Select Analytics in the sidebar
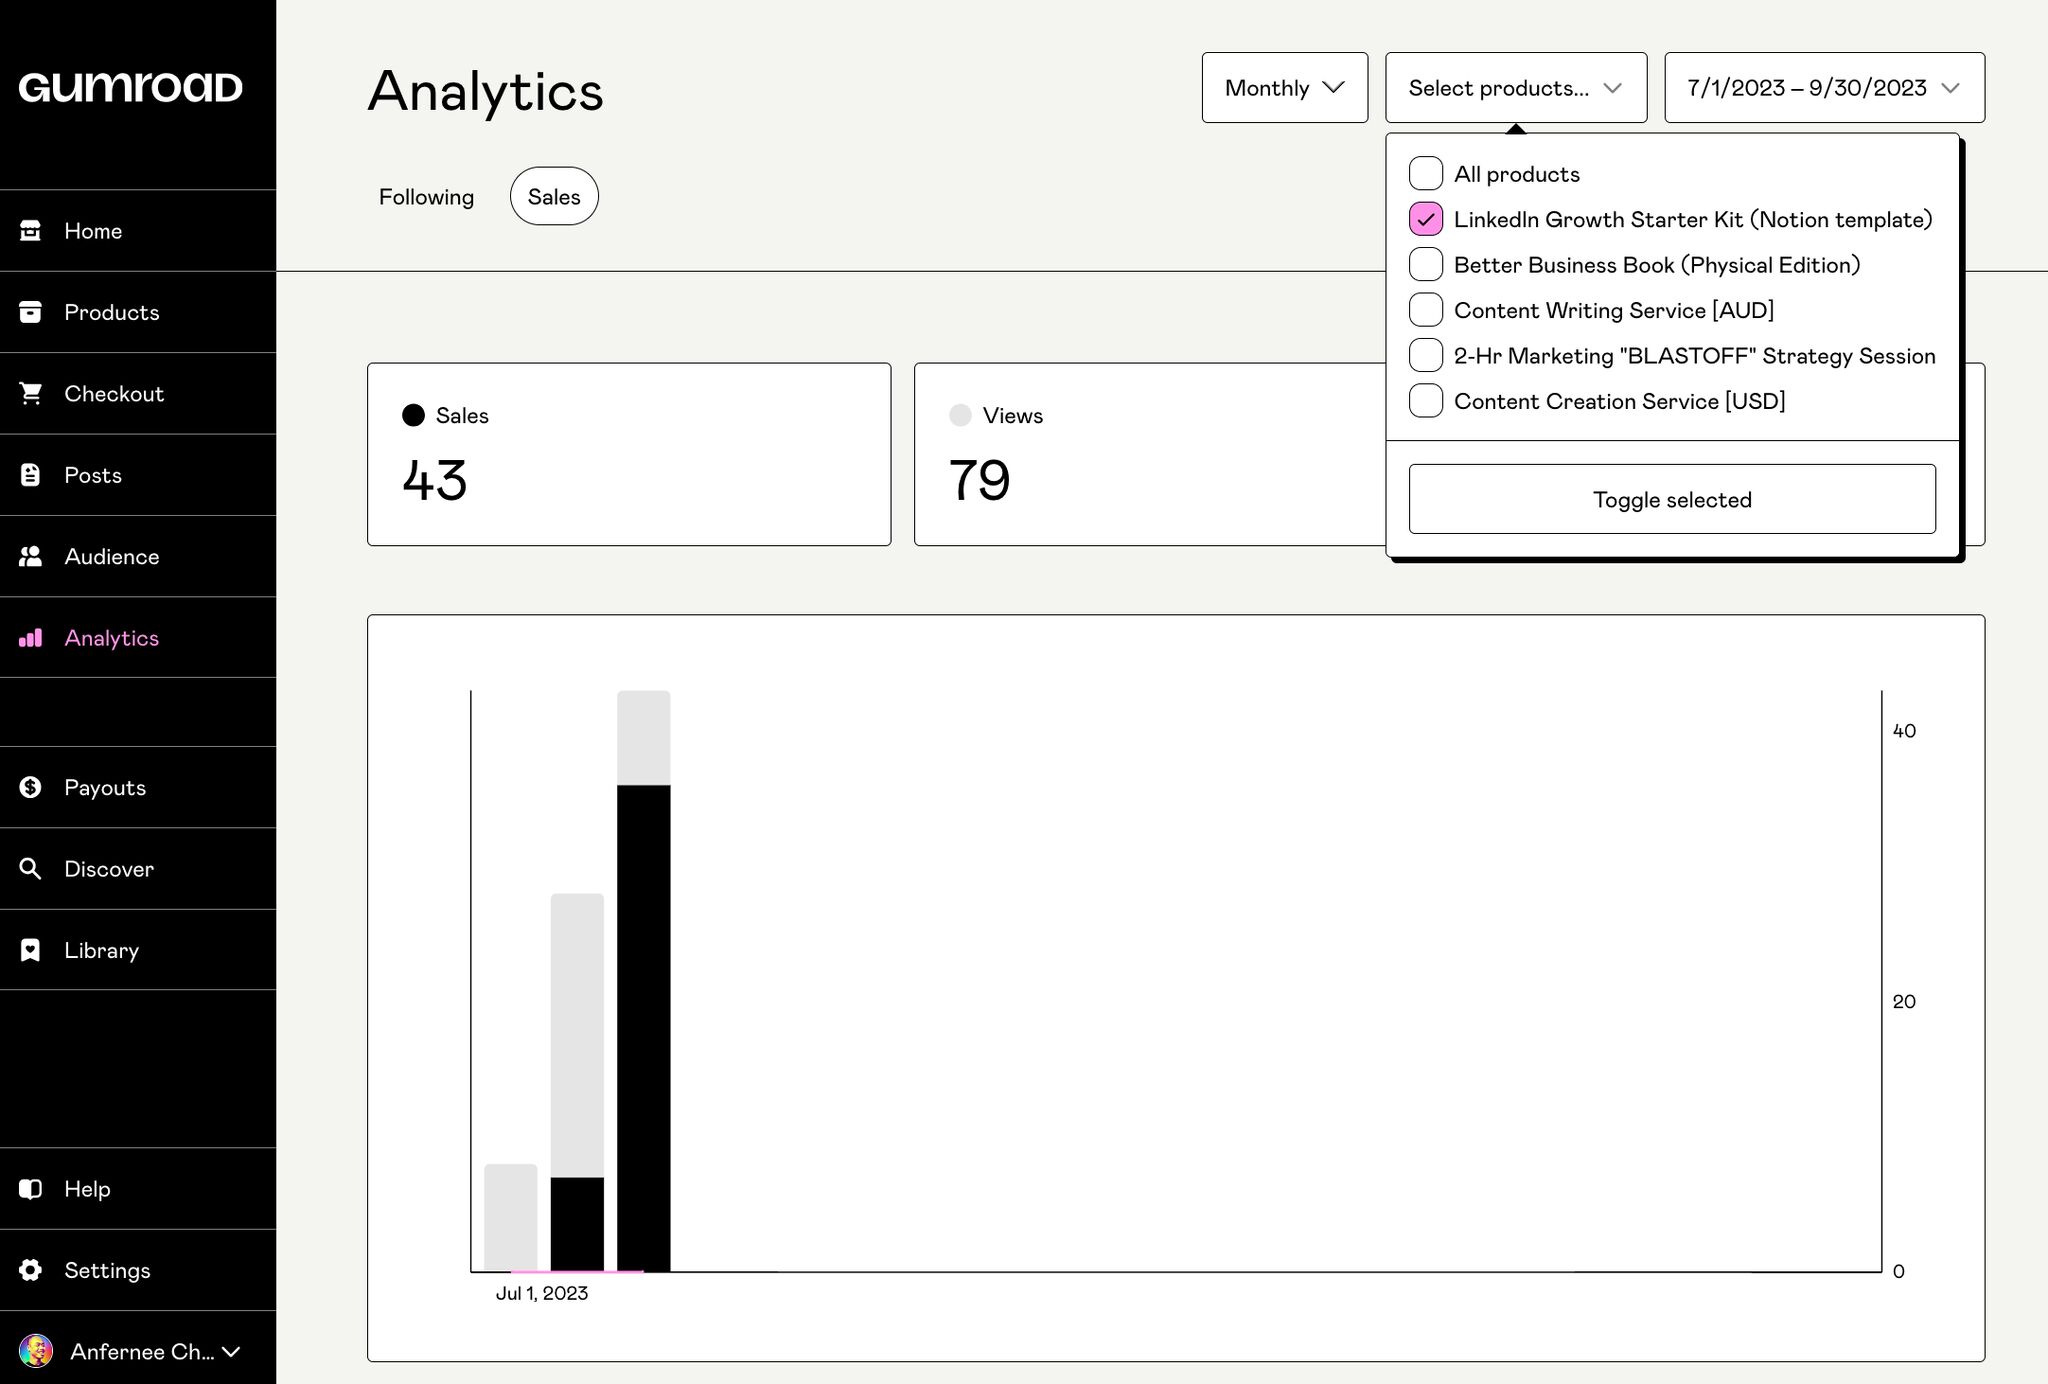Image resolution: width=2048 pixels, height=1384 pixels. (x=138, y=638)
